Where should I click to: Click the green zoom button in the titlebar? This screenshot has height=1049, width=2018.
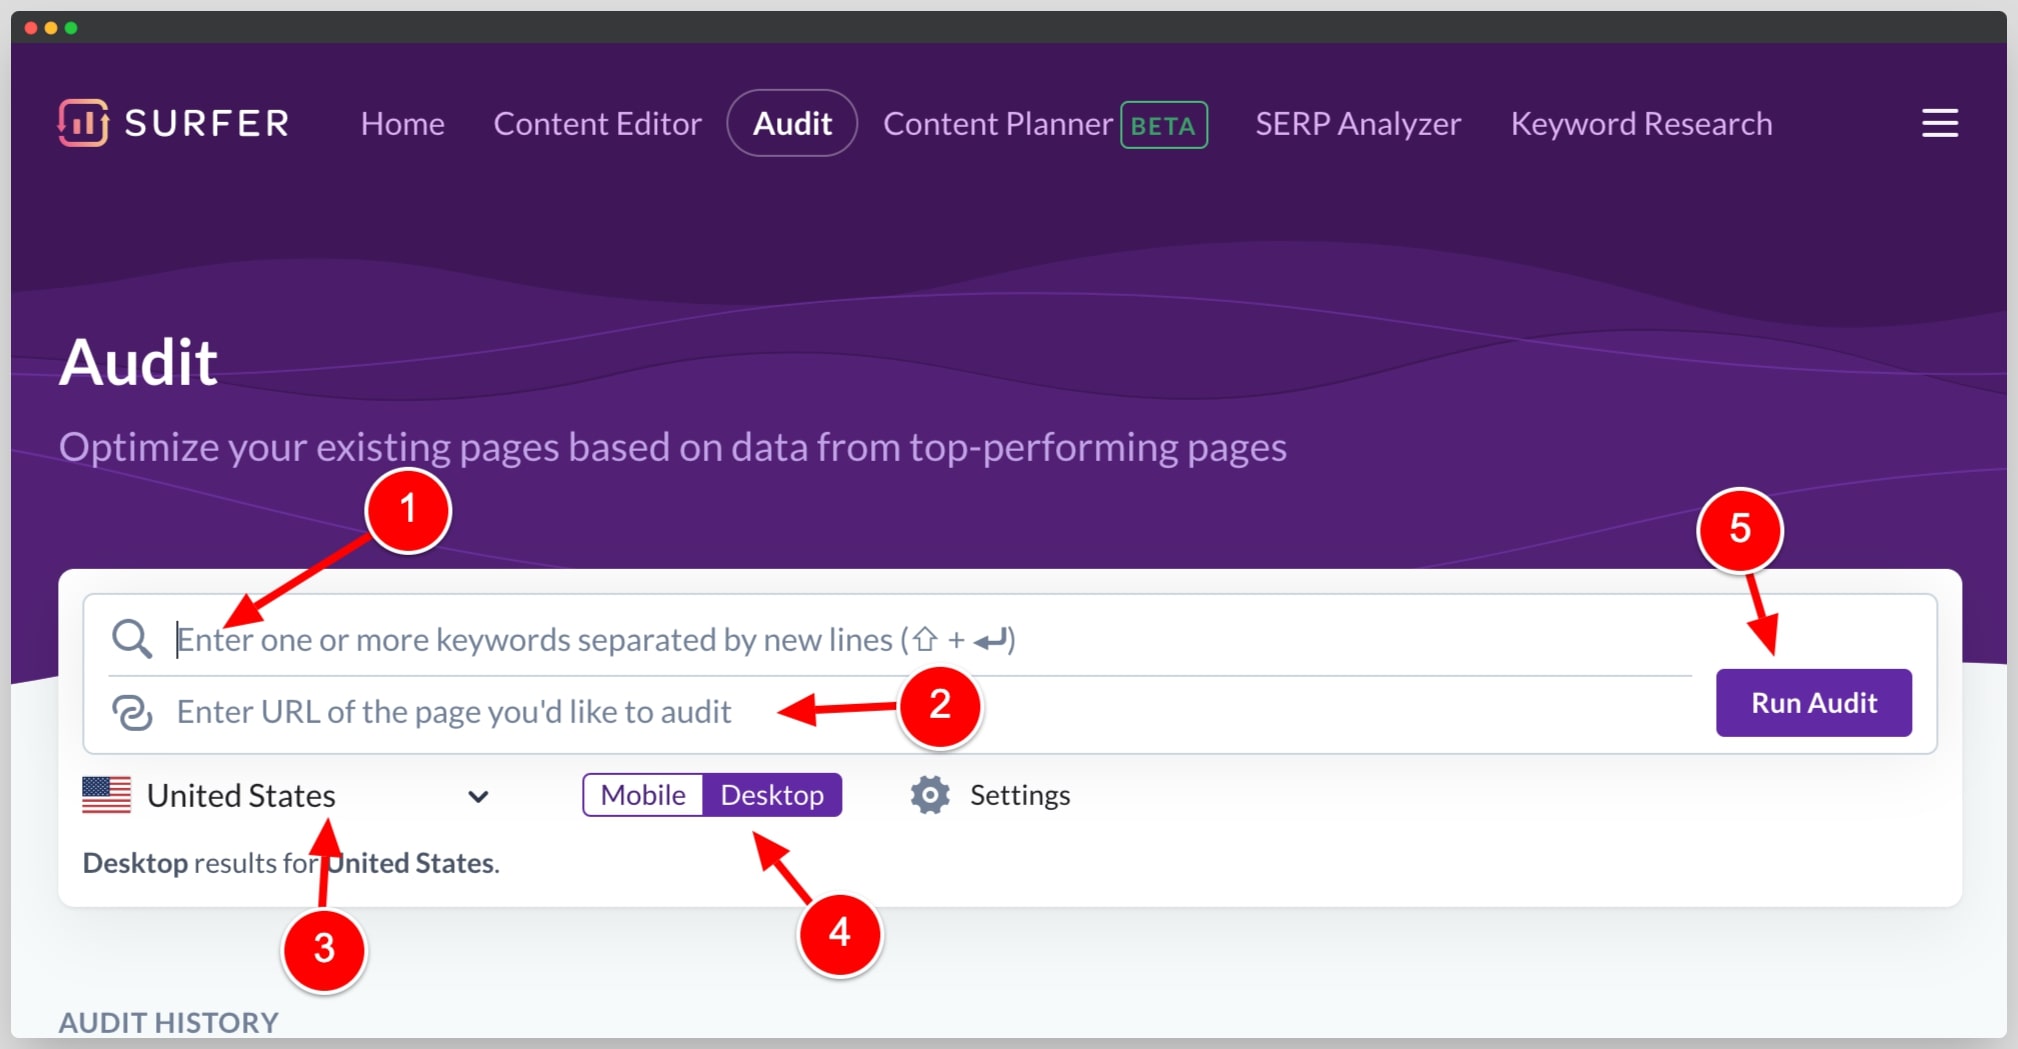coord(70,29)
